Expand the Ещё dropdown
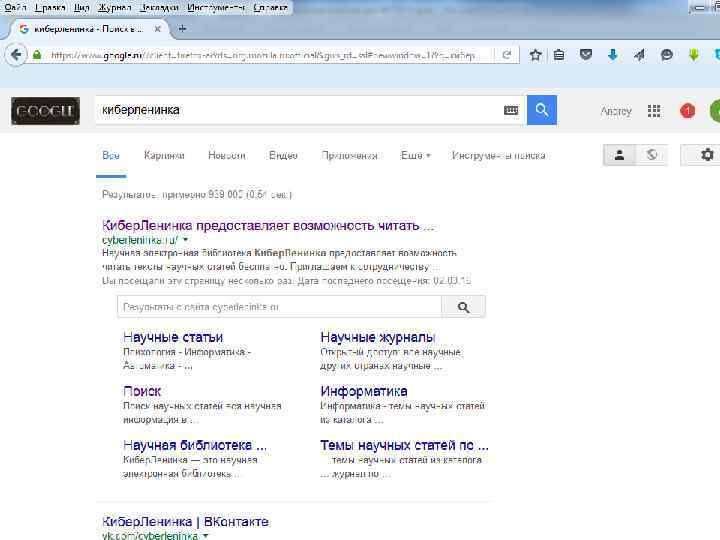The height and width of the screenshot is (540, 720). click(416, 155)
